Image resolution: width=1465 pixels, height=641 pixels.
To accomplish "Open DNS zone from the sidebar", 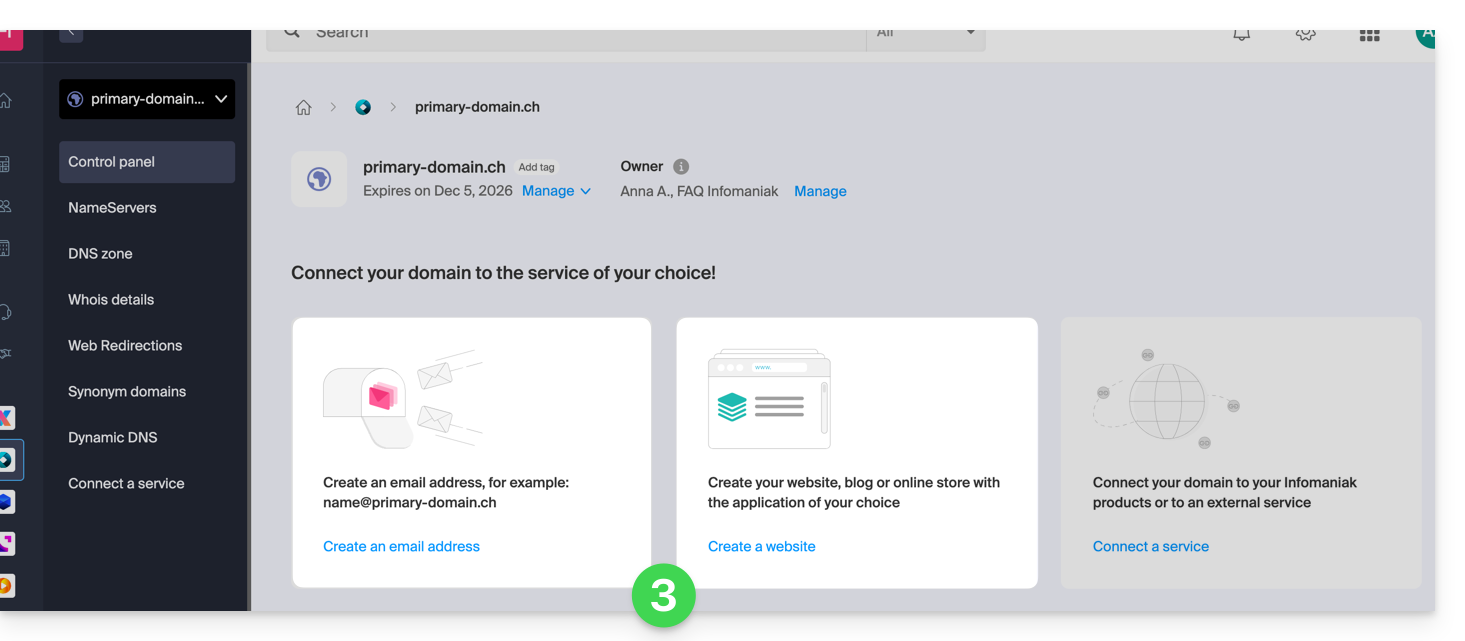I will click(100, 254).
